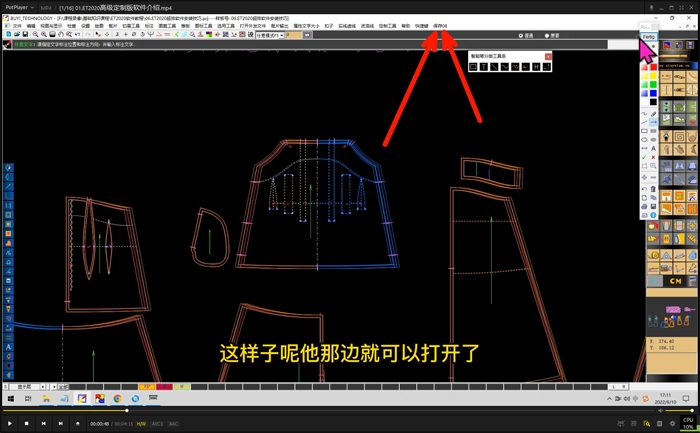Pick the solid yellow color swatch

tap(653, 76)
